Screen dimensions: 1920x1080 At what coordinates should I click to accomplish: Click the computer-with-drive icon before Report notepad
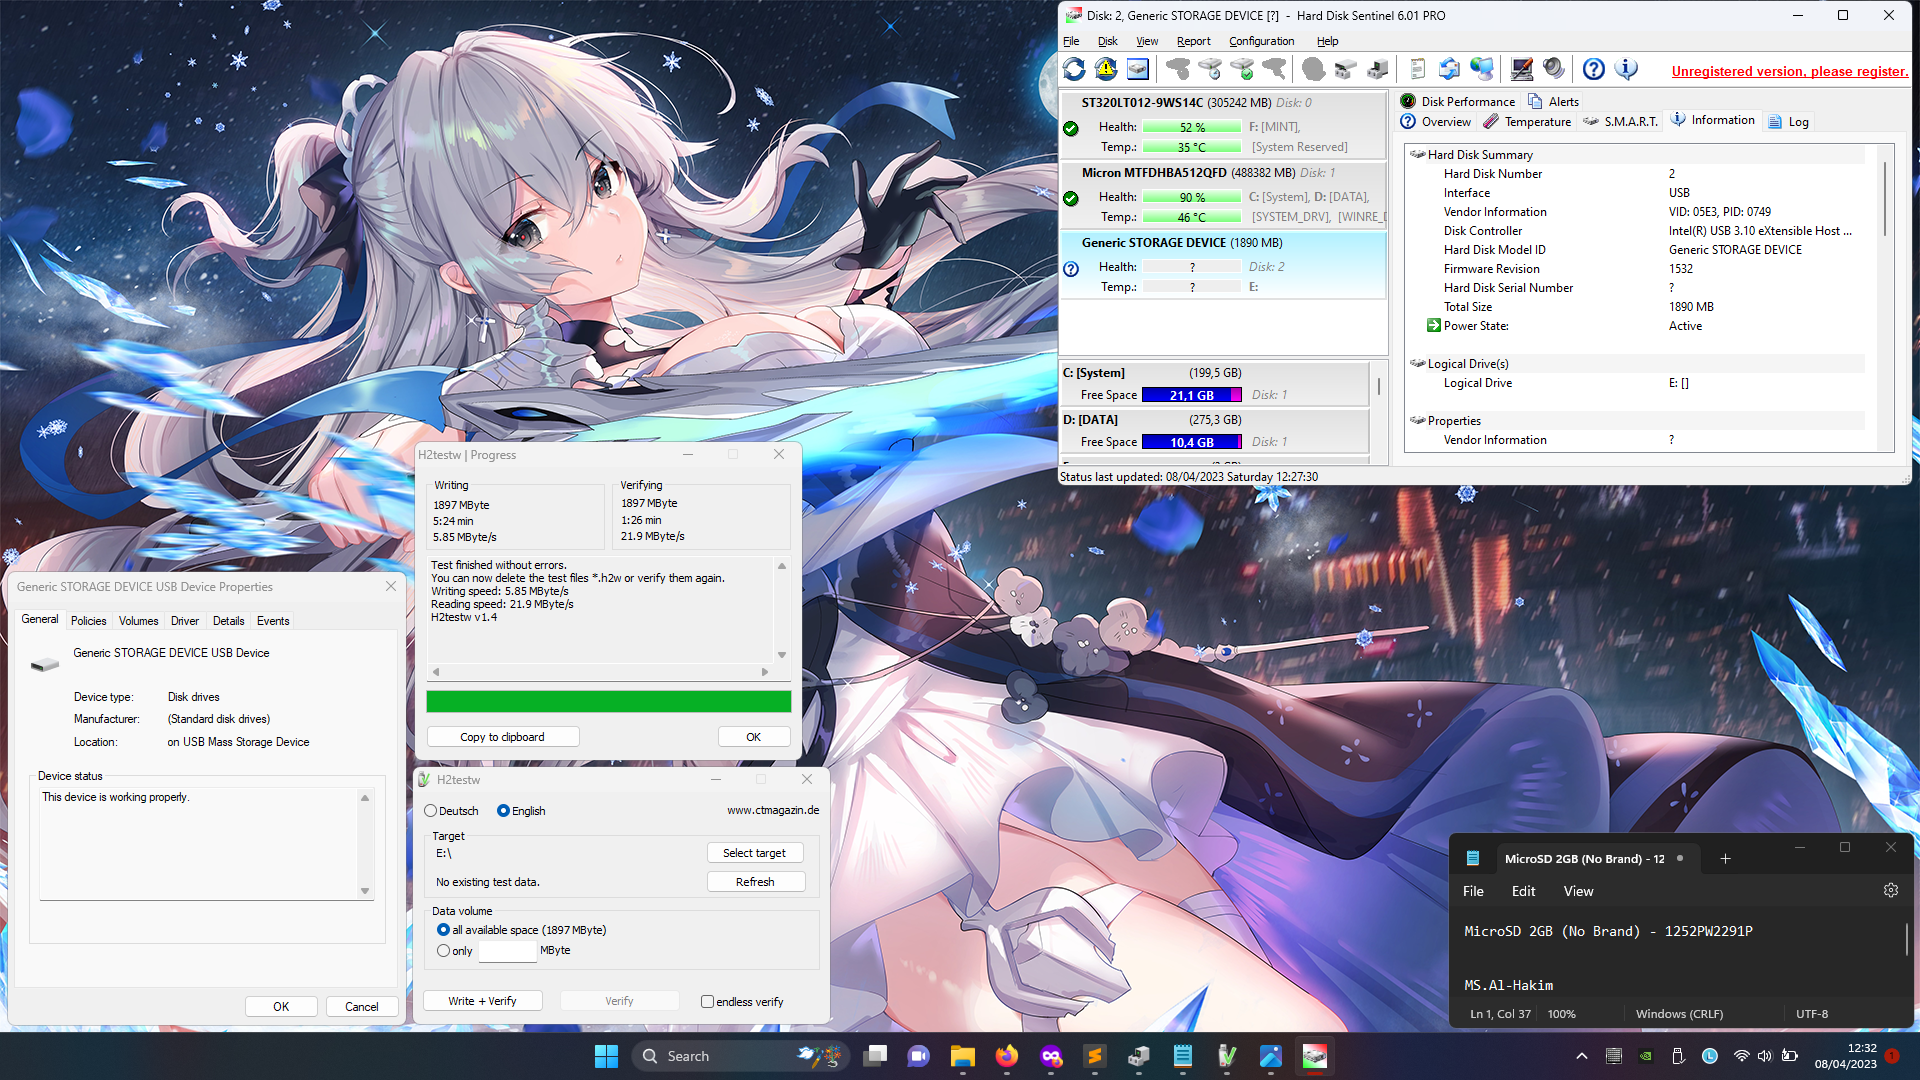click(1378, 69)
